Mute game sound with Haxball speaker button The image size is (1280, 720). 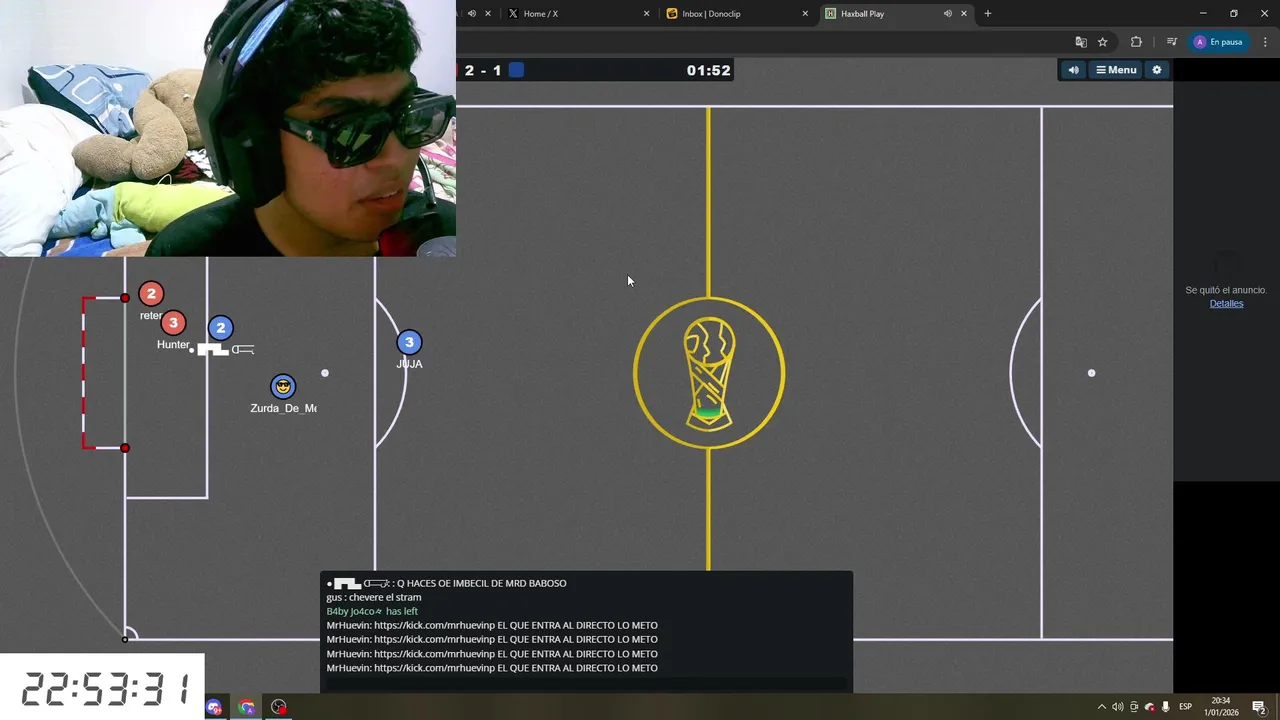[1073, 70]
